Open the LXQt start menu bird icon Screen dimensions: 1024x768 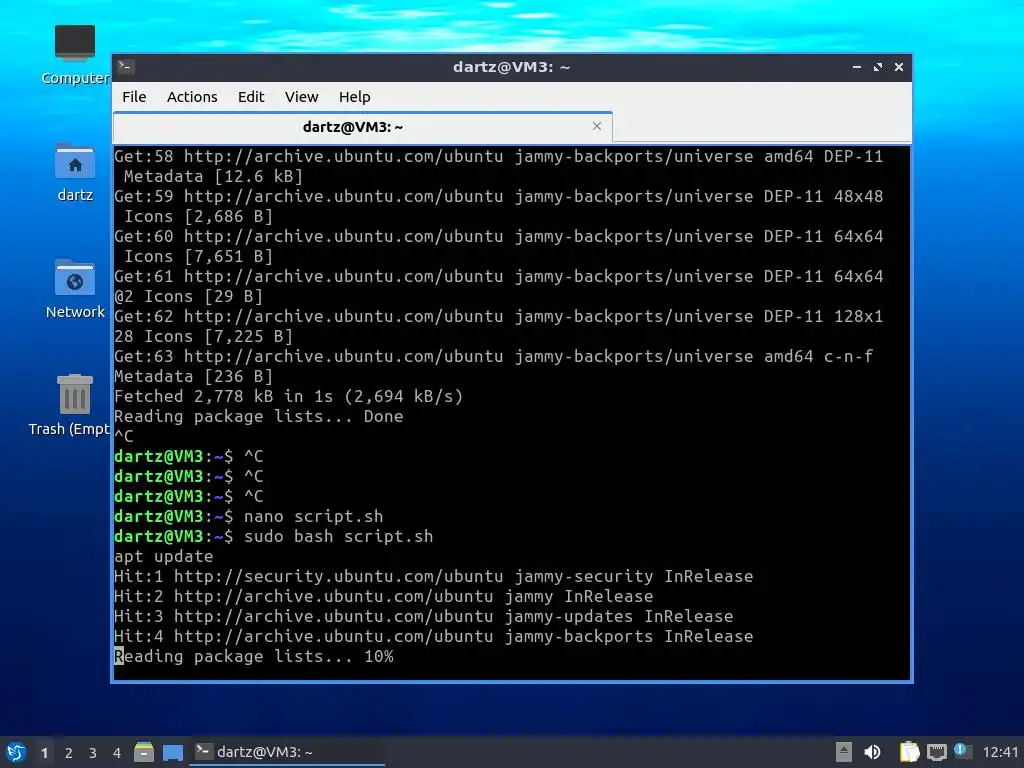click(x=16, y=752)
